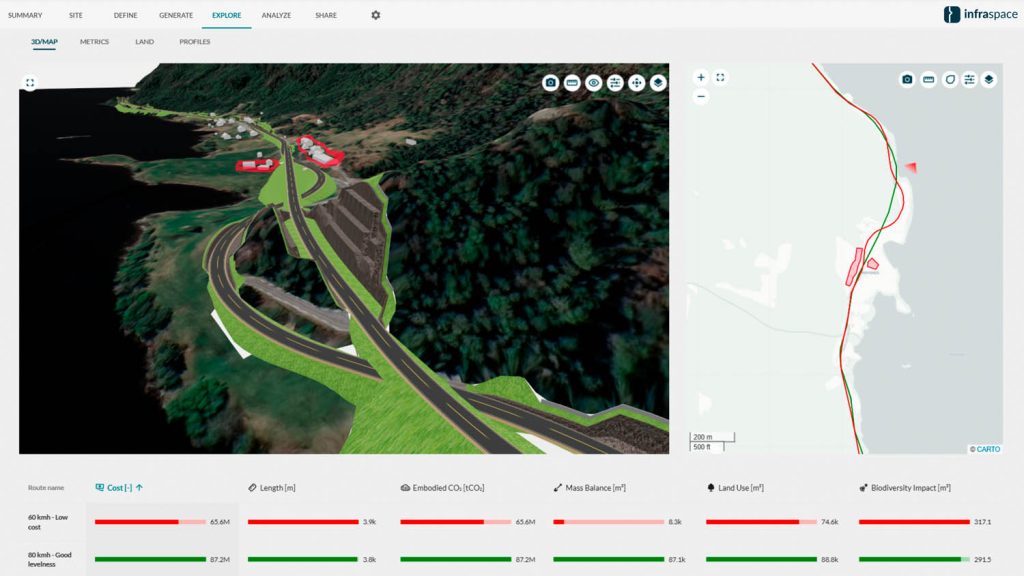Click the camera capture icon on the map panel
The width and height of the screenshot is (1024, 576).
click(x=906, y=79)
